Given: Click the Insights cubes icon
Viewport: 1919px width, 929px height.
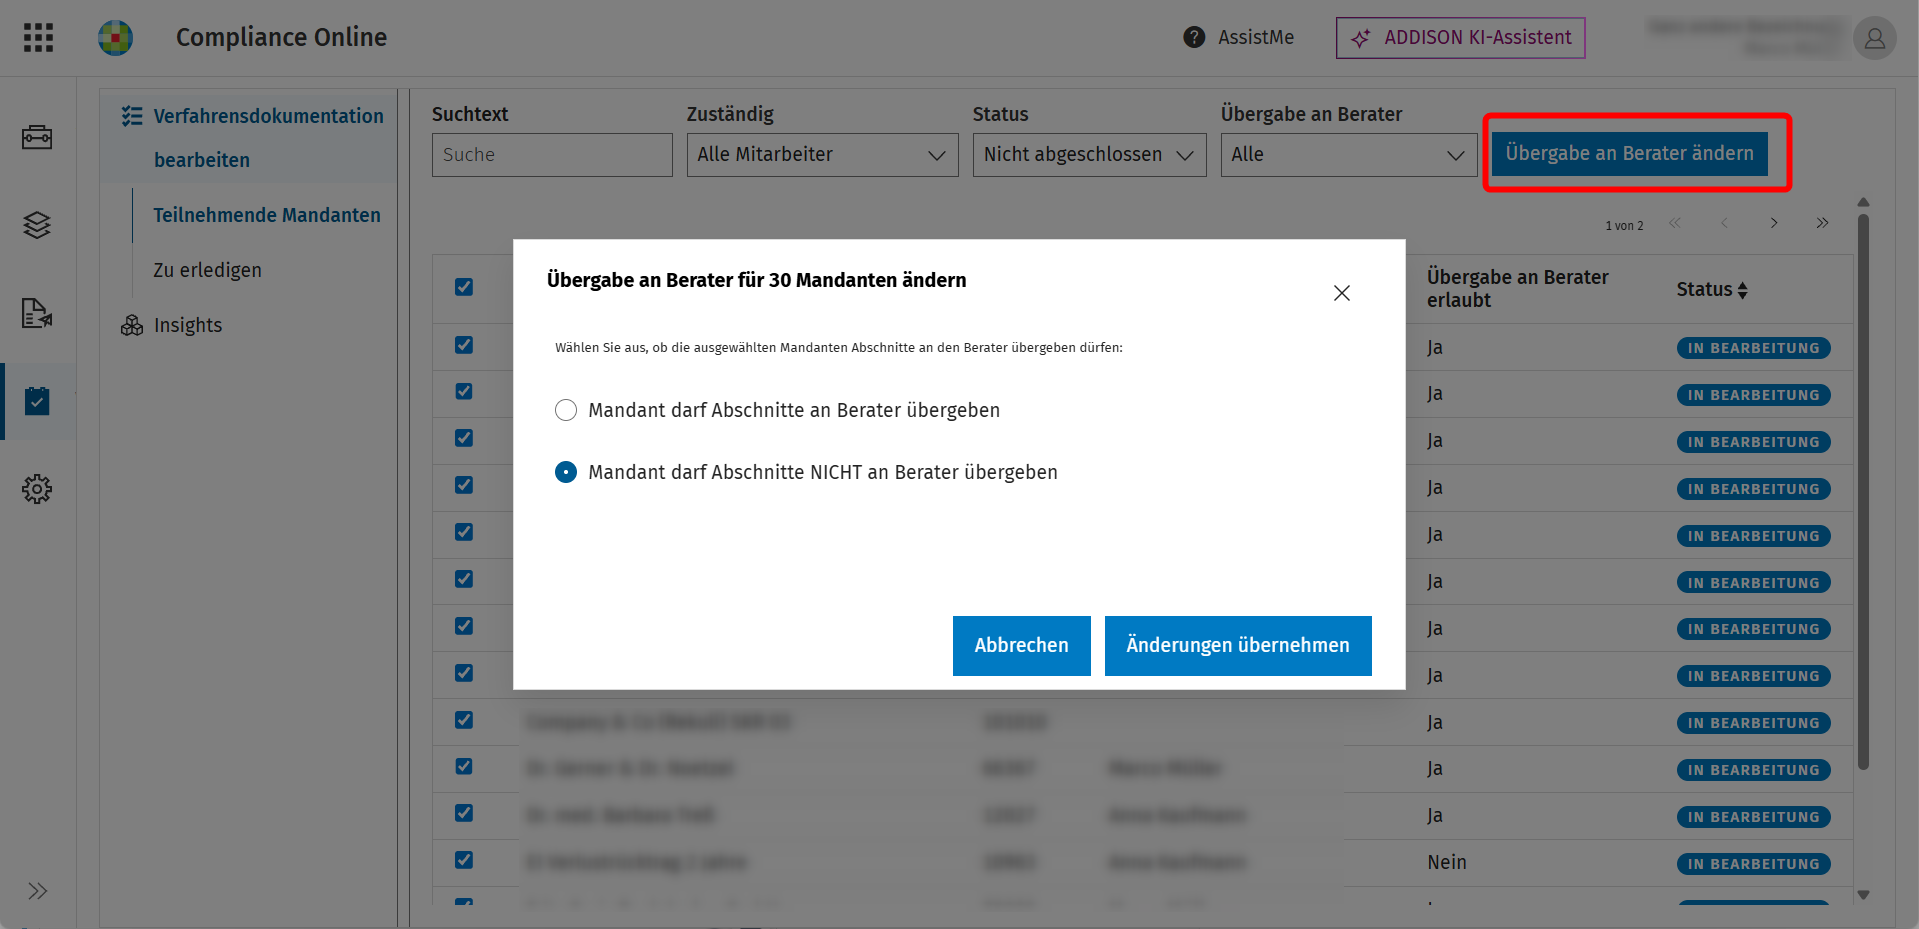Looking at the screenshot, I should pyautogui.click(x=132, y=325).
